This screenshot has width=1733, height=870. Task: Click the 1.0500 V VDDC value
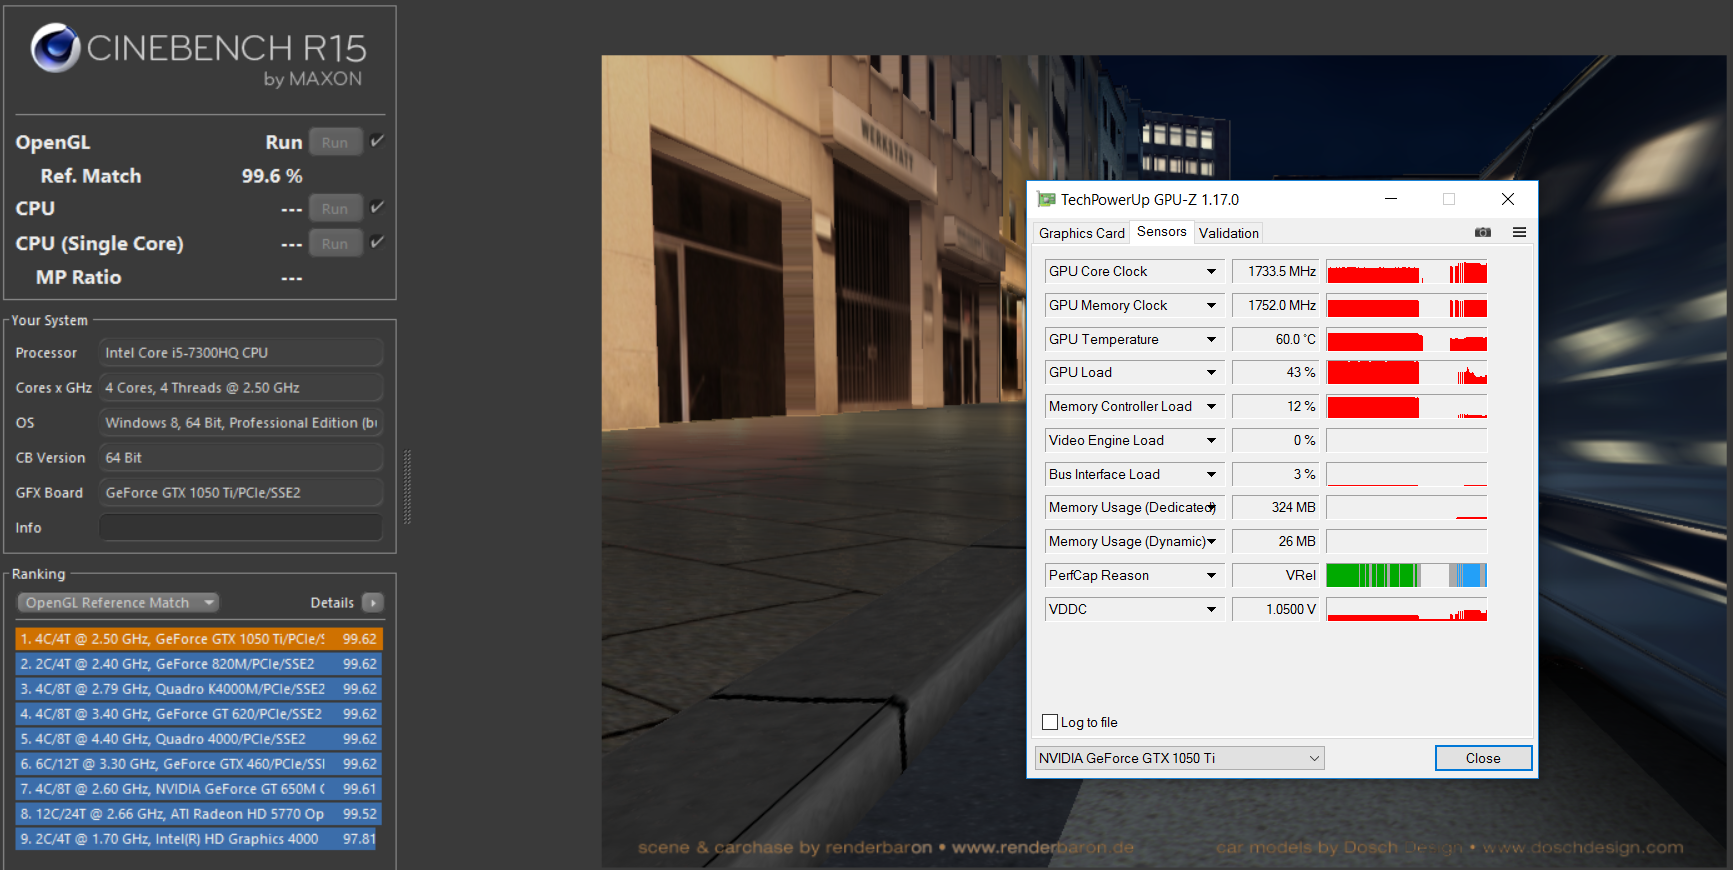point(1276,610)
